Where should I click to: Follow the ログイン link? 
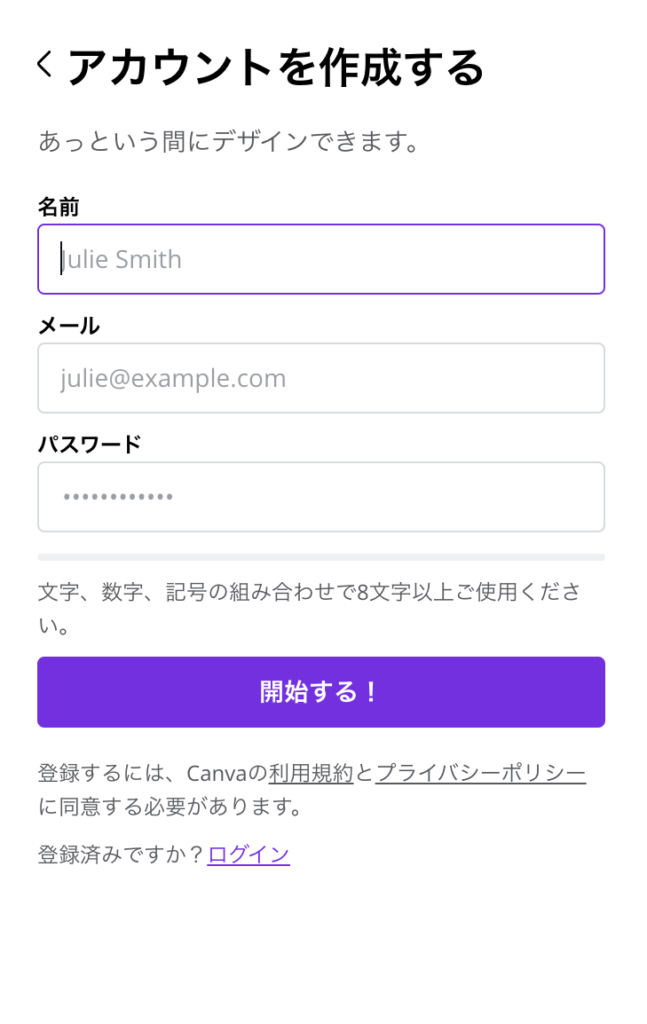click(x=249, y=855)
